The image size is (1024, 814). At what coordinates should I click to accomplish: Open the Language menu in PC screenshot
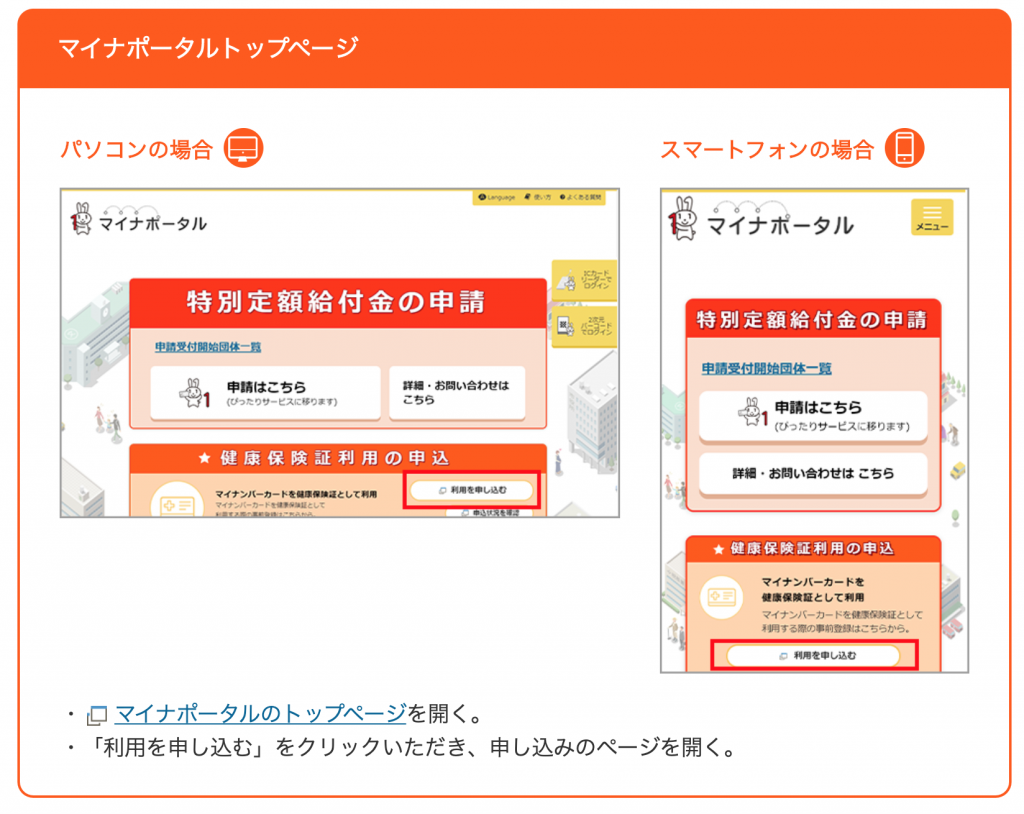tap(497, 198)
